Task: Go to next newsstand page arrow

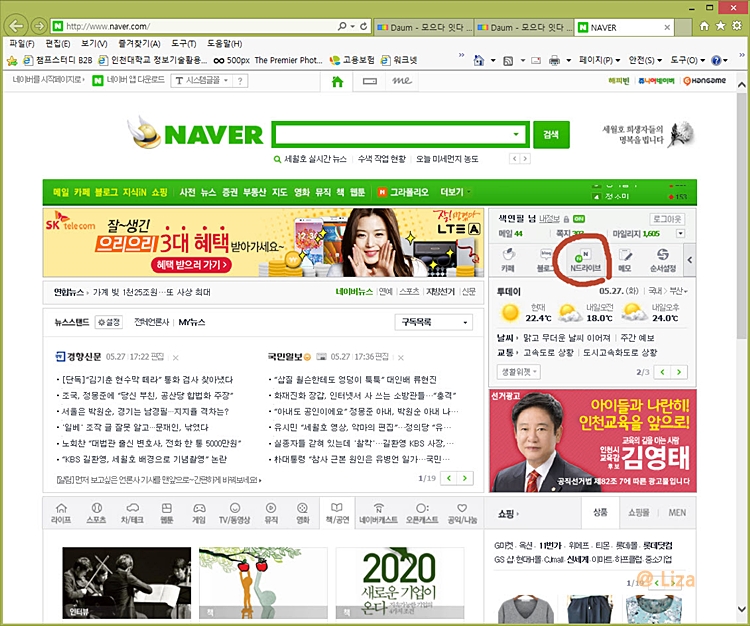Action: coord(465,478)
